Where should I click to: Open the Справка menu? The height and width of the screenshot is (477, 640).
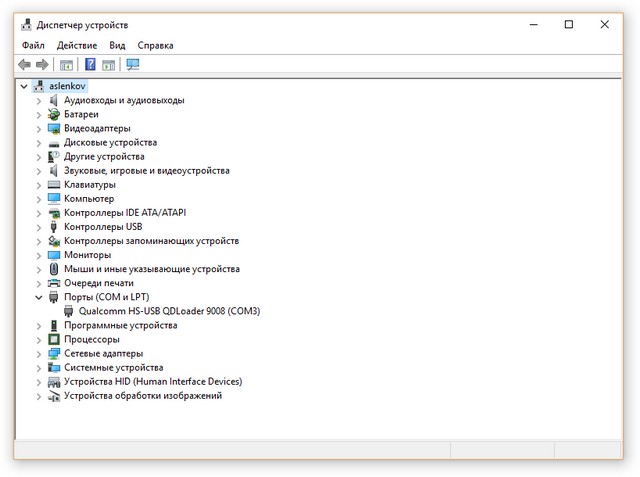pos(156,45)
